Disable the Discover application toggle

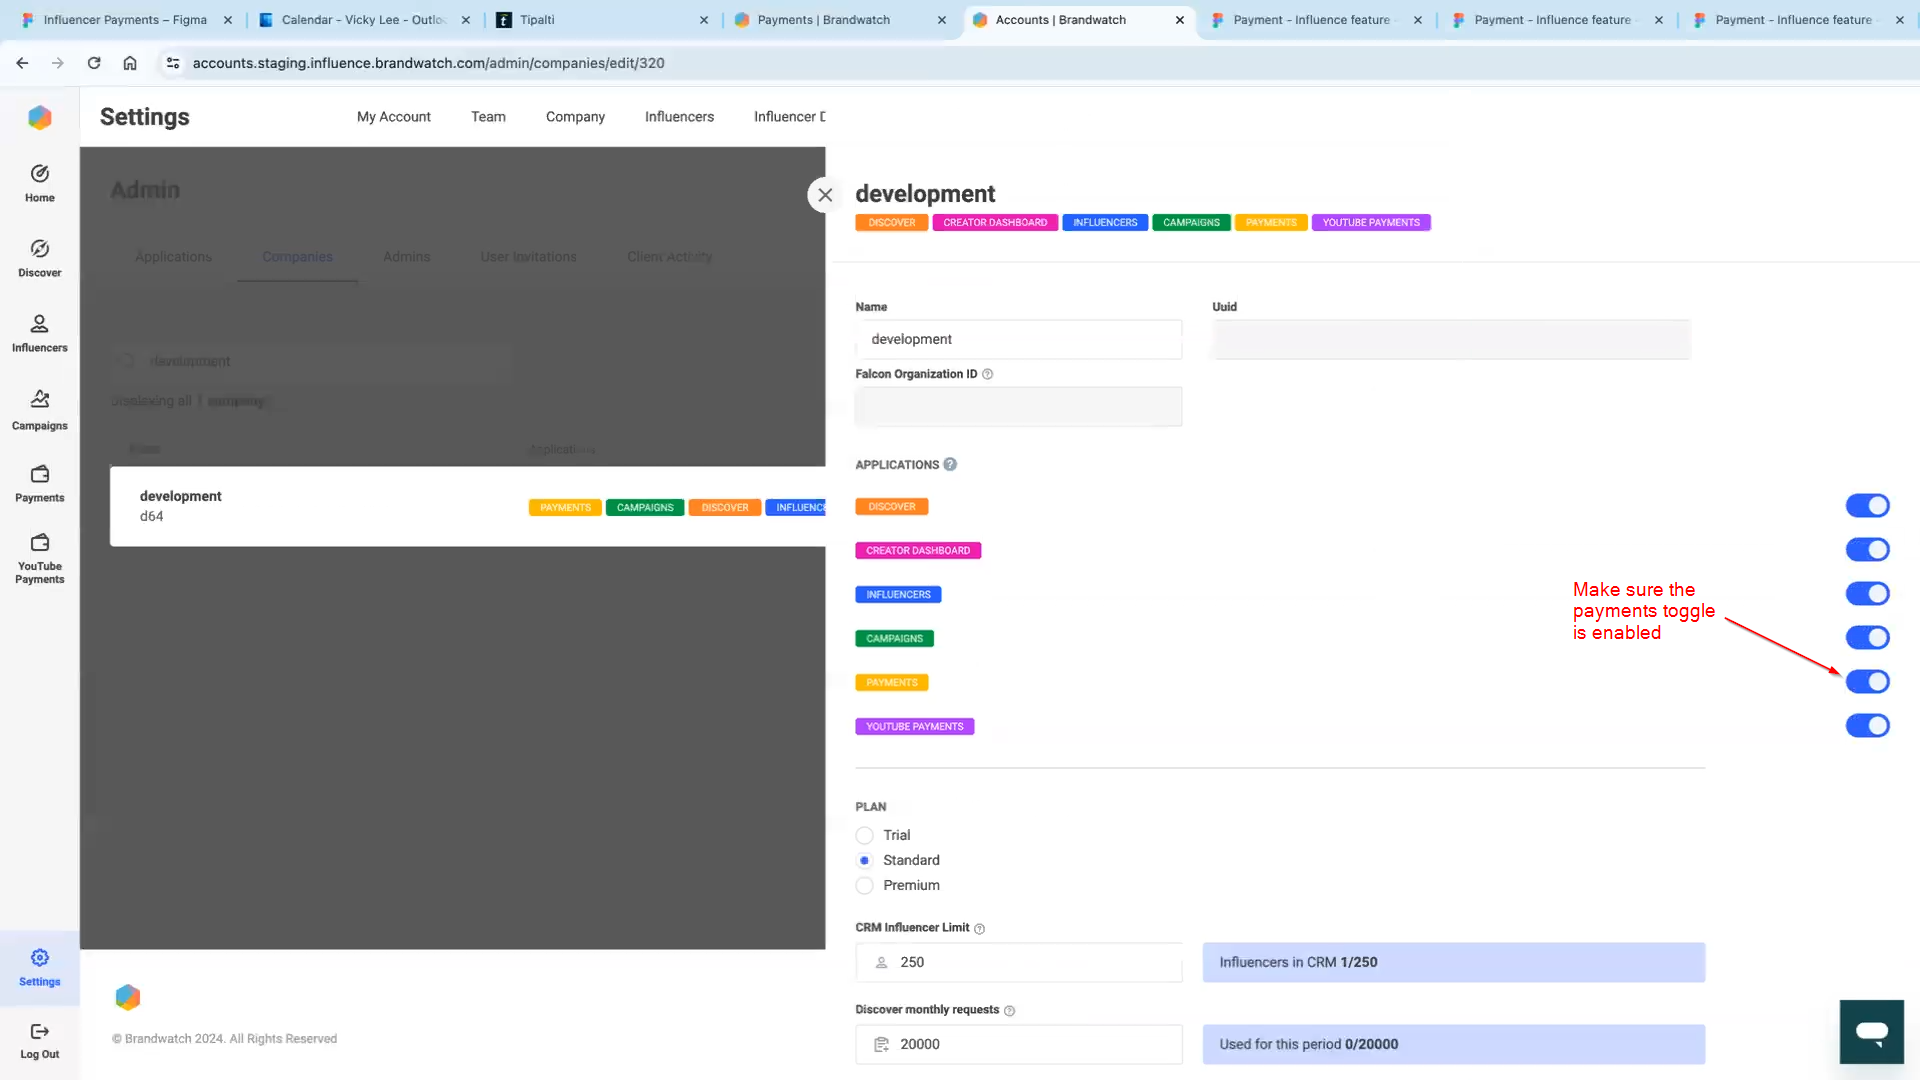click(x=1867, y=506)
